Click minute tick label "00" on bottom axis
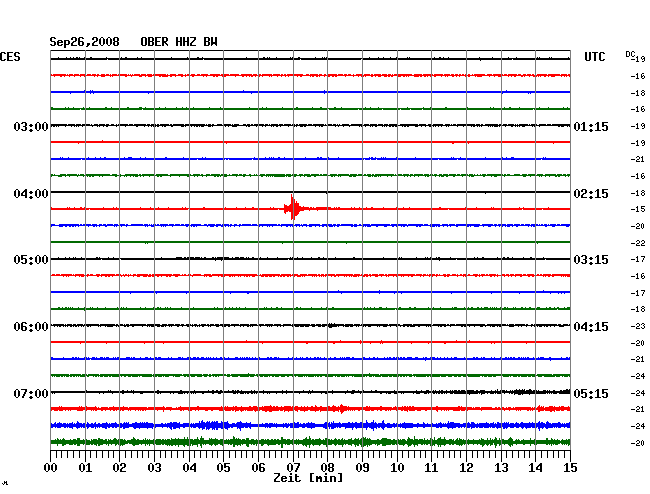Screen dimensions: 650x494 (x=51, y=468)
